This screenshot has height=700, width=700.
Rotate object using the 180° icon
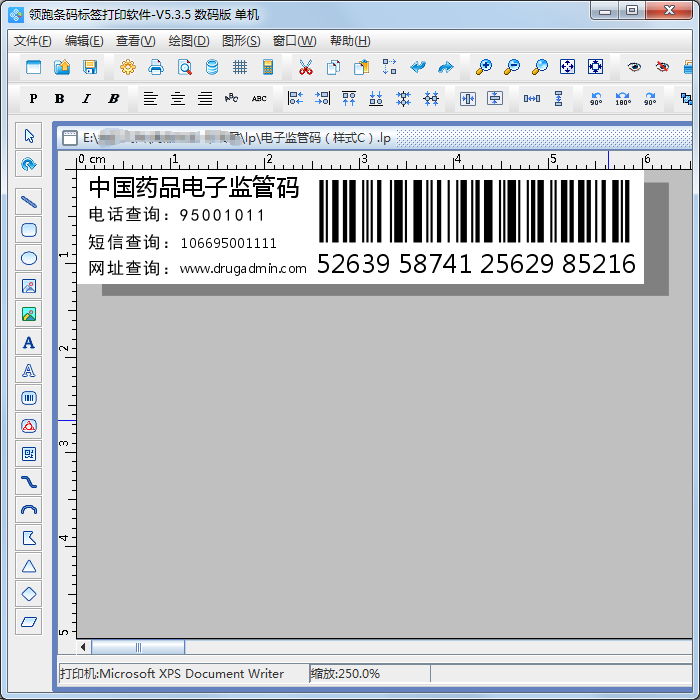point(623,98)
